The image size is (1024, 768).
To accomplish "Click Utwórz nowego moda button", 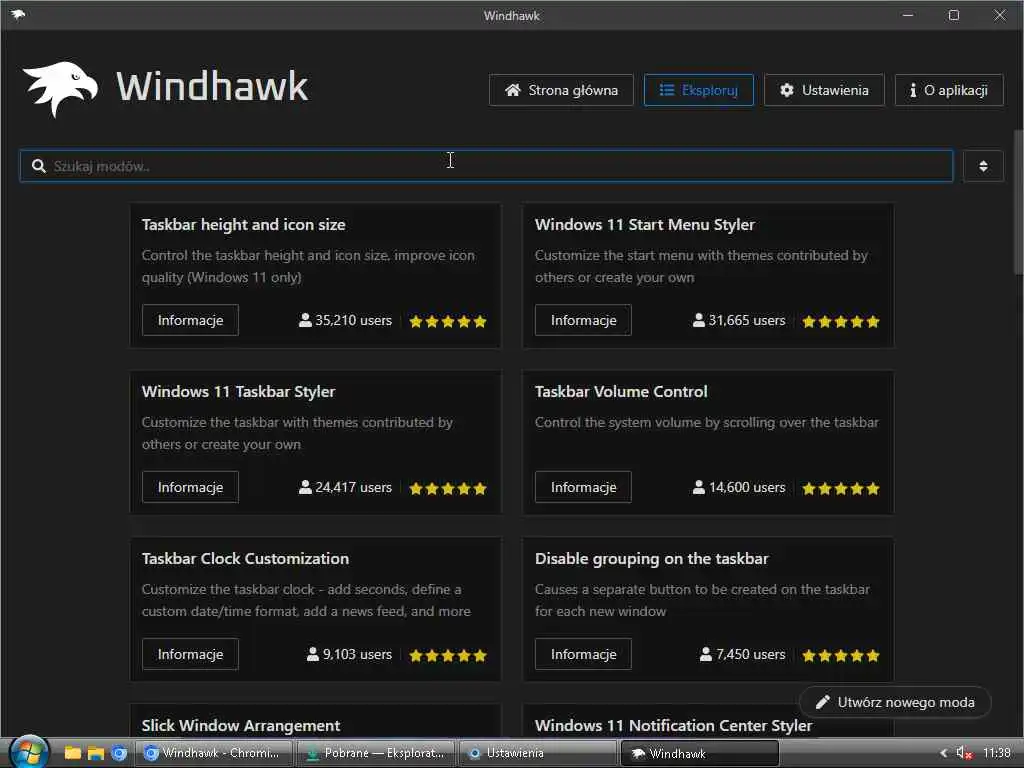I will tap(895, 703).
